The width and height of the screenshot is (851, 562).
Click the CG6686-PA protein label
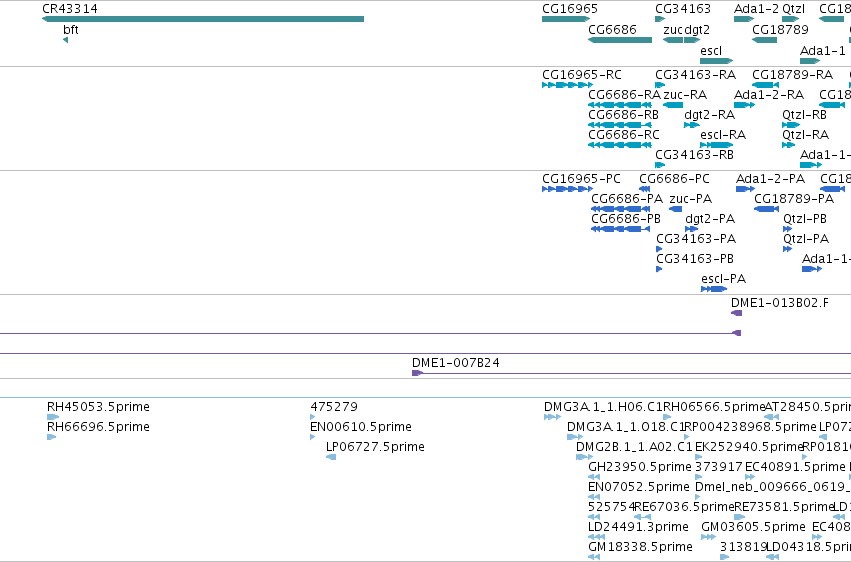(x=627, y=199)
